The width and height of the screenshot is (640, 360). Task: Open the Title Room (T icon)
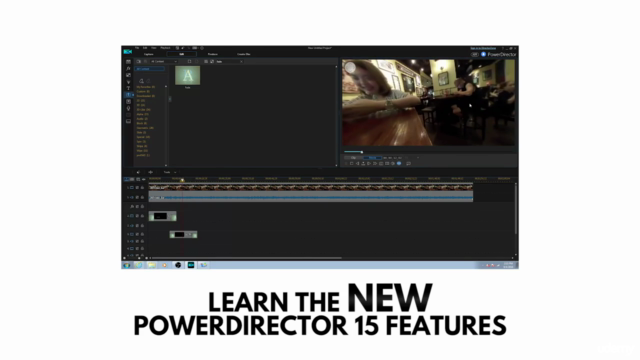[x=128, y=88]
